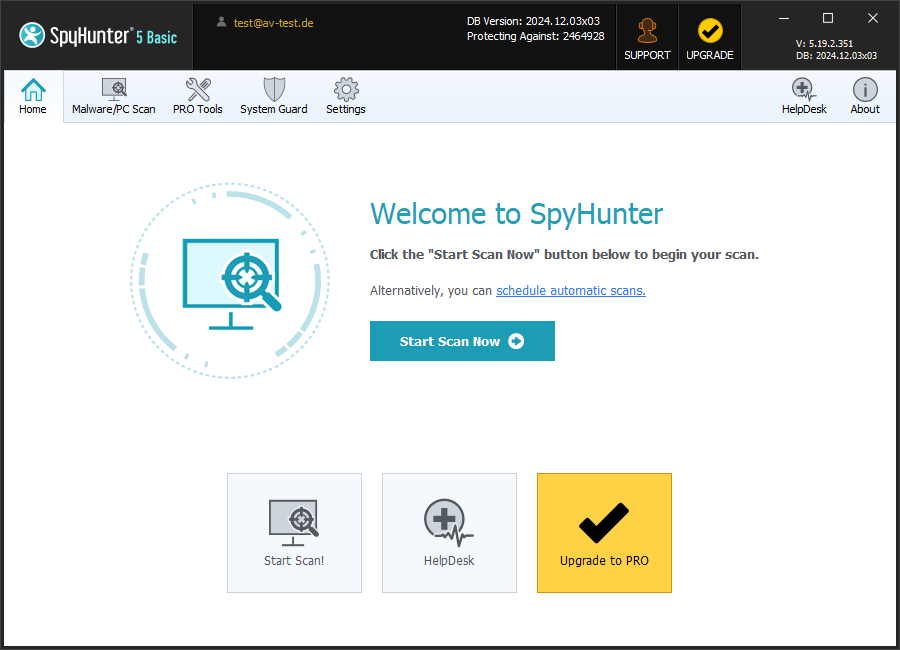Click the test@av-test.de account label
The height and width of the screenshot is (650, 900).
point(274,22)
